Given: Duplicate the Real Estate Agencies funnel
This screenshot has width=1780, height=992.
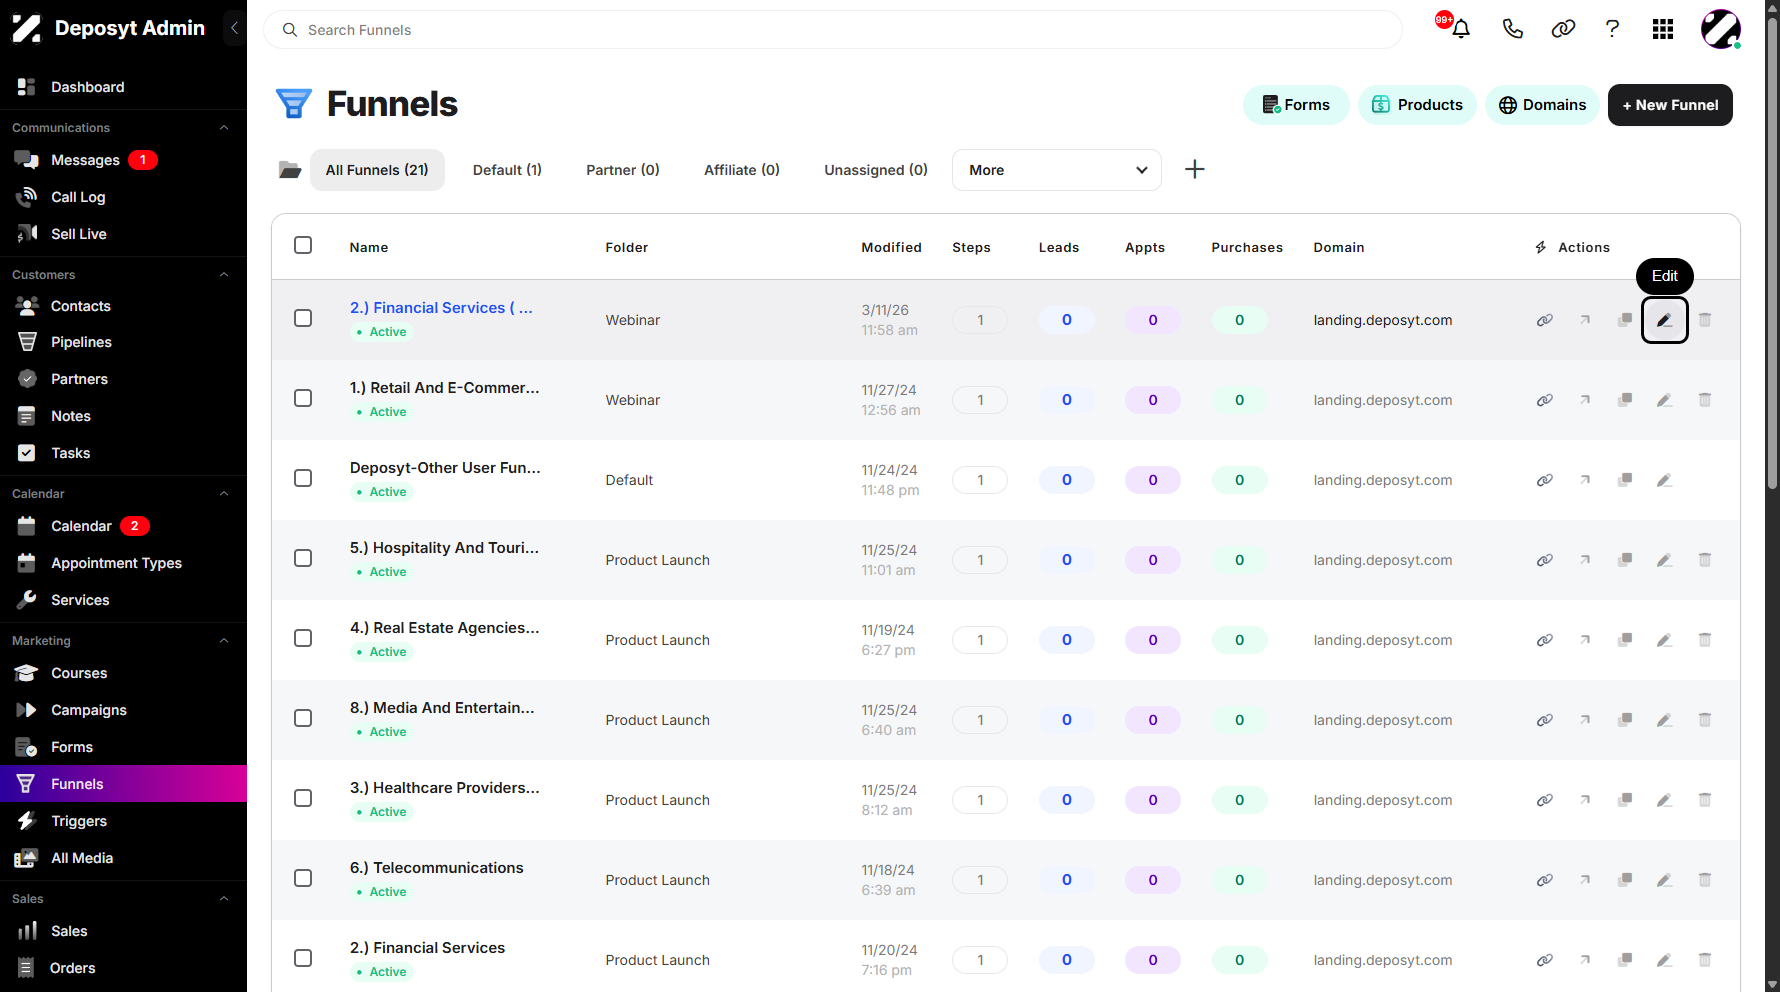Looking at the screenshot, I should click(1625, 640).
